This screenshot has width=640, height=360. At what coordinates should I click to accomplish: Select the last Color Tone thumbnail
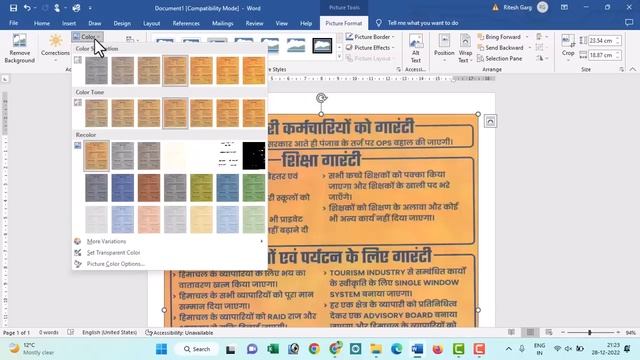point(253,113)
